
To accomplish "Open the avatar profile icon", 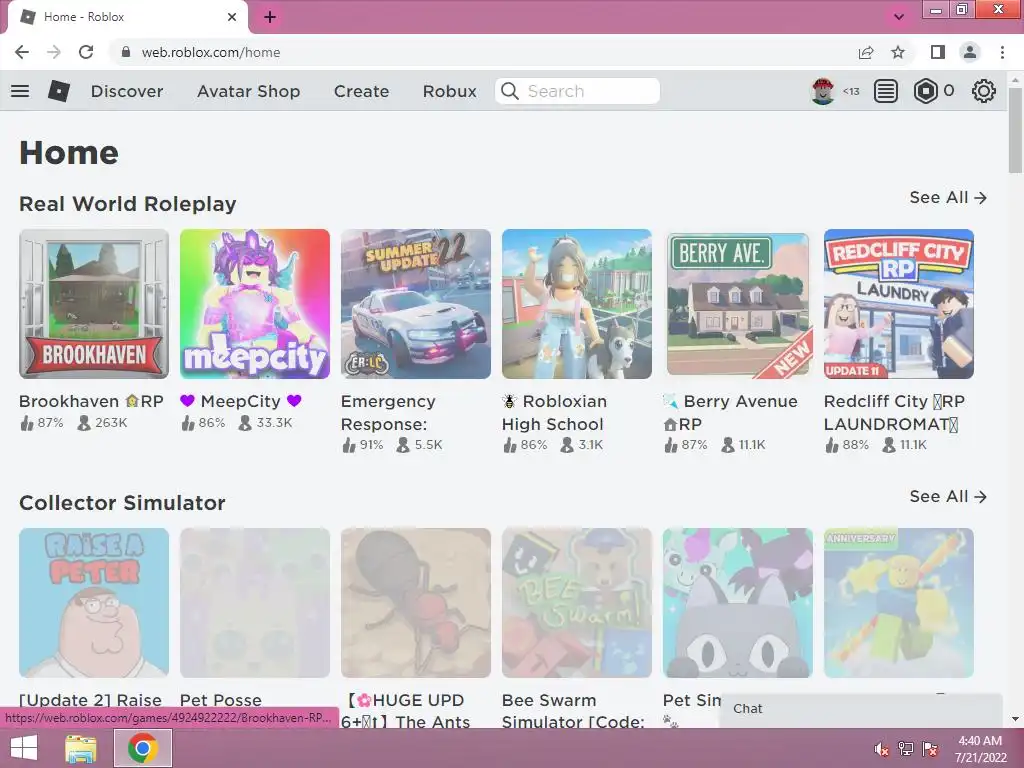I will pyautogui.click(x=823, y=91).
